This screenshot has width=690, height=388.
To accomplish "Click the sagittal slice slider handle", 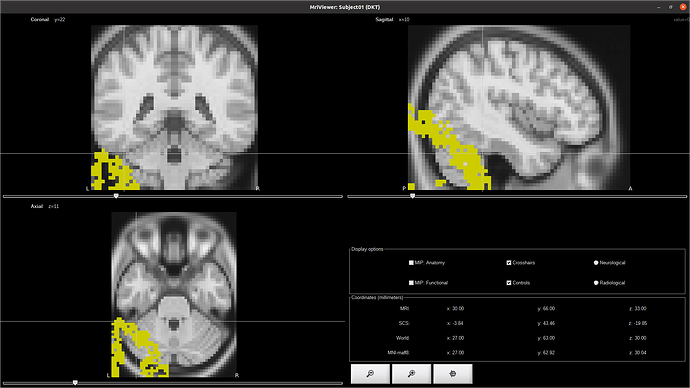I will [x=412, y=196].
